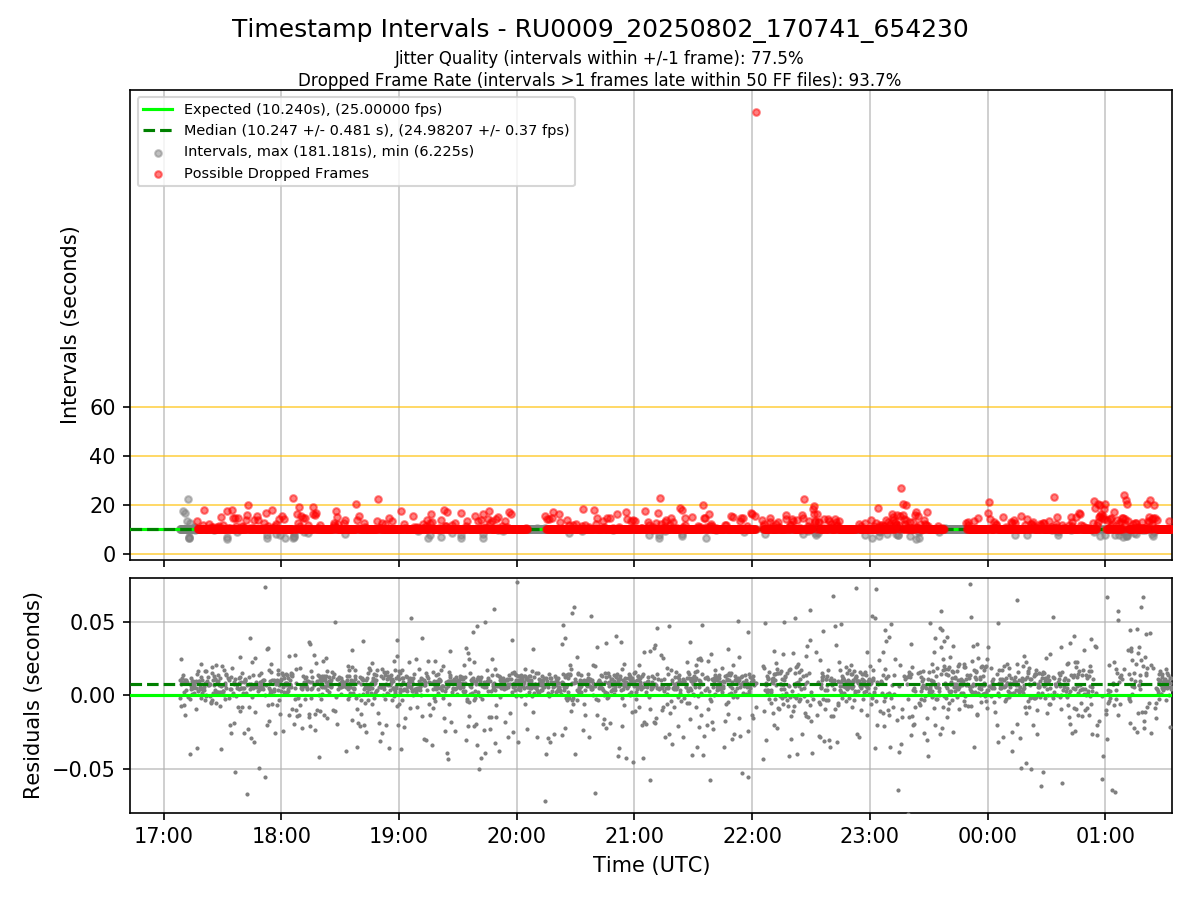Click the 'Residuals (seconds)' y-axis label
The width and height of the screenshot is (1200, 900).
click(33, 695)
